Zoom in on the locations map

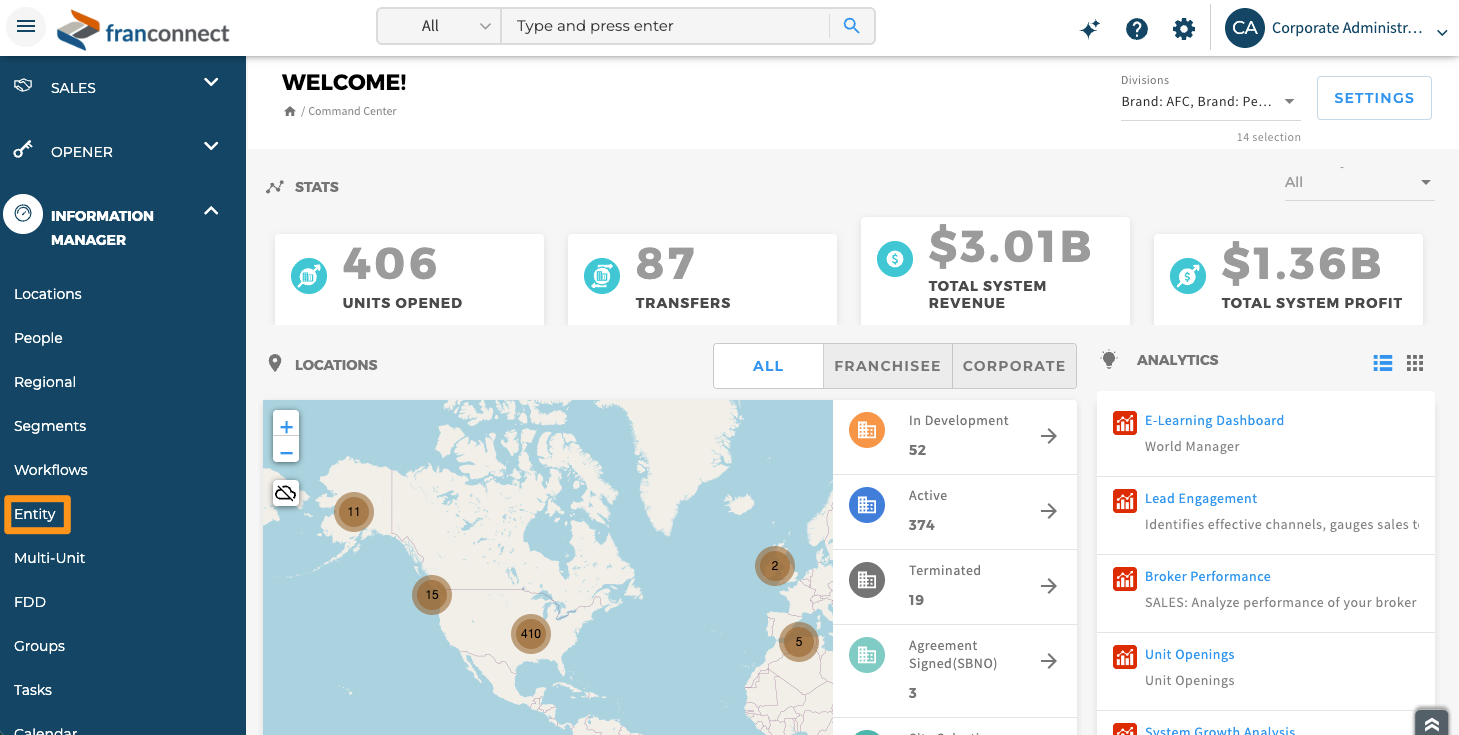coord(286,426)
